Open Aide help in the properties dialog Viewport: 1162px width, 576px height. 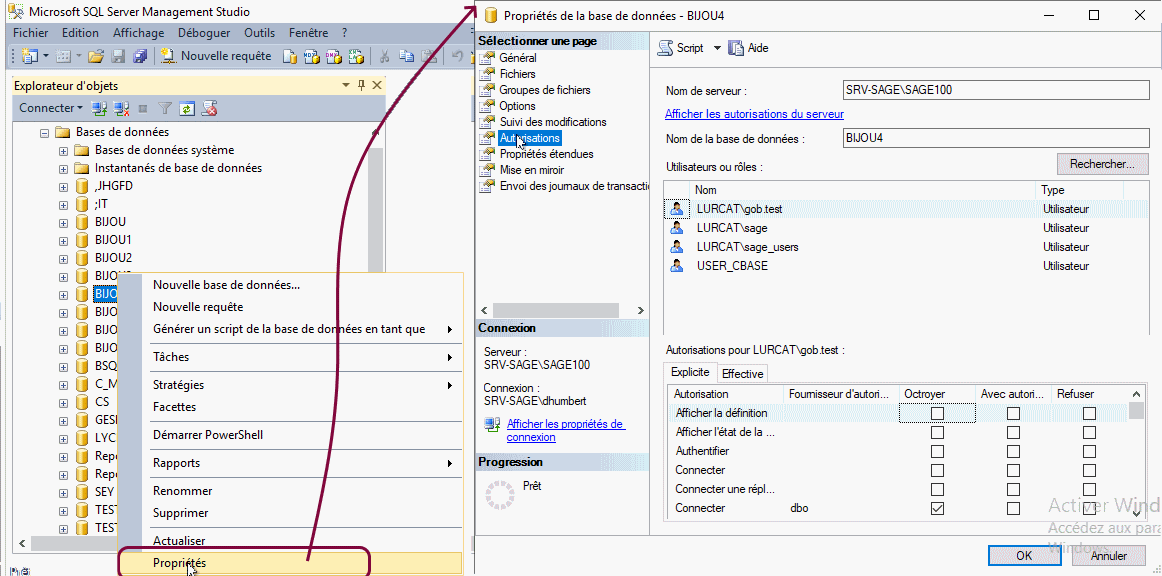pyautogui.click(x=748, y=48)
